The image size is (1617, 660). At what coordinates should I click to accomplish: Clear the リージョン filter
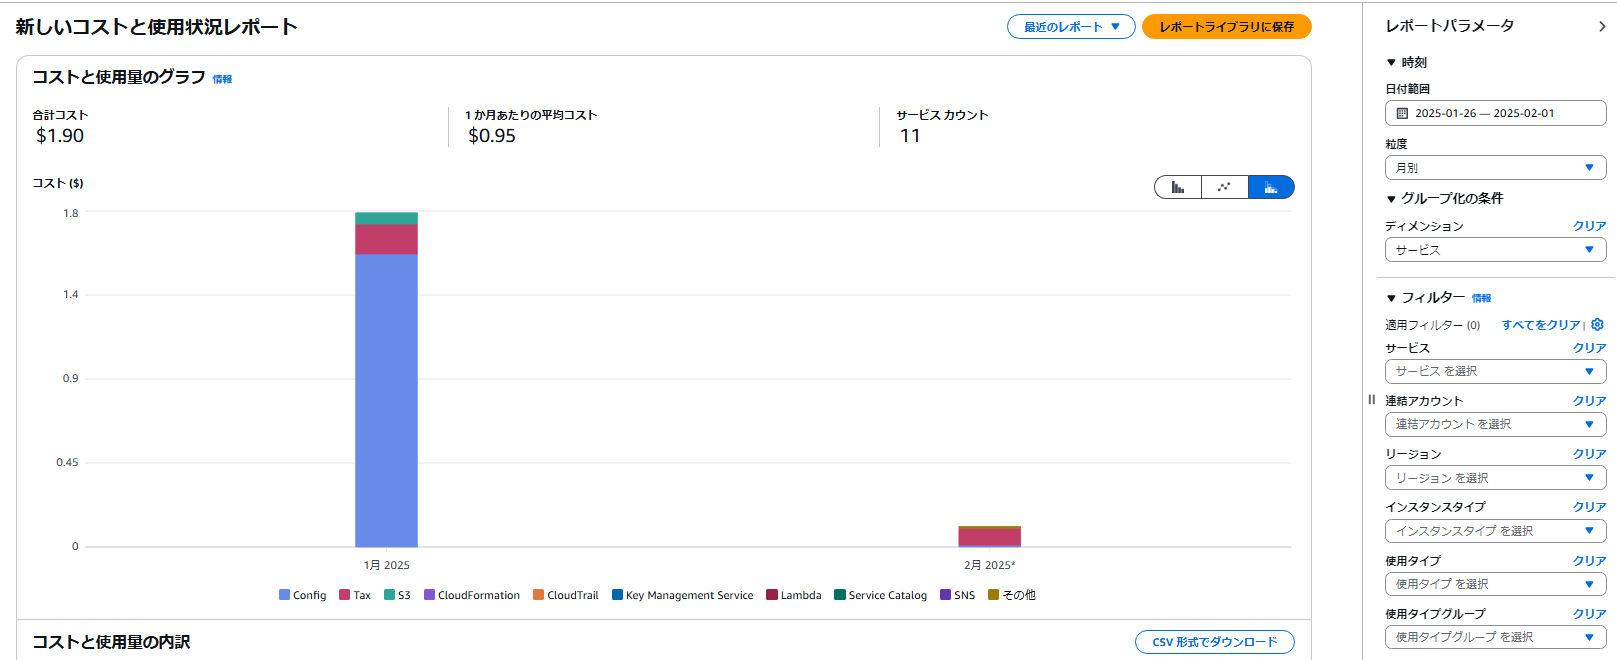(x=1589, y=454)
